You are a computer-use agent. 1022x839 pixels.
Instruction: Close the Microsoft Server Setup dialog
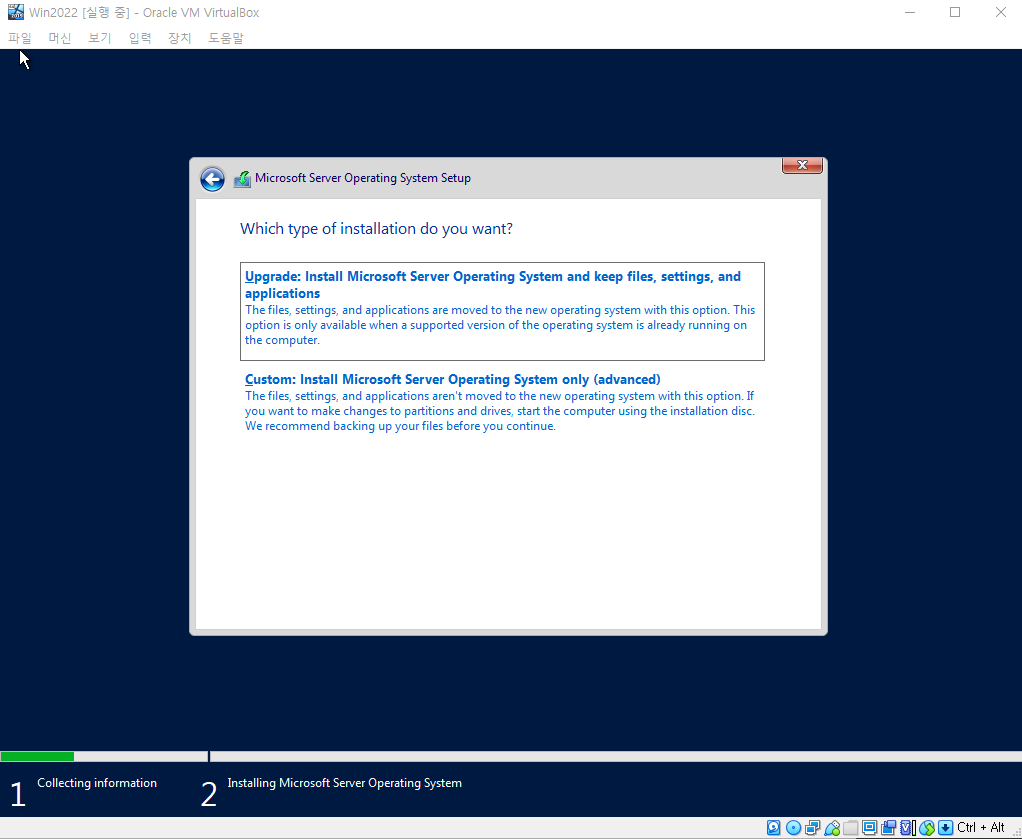(802, 166)
